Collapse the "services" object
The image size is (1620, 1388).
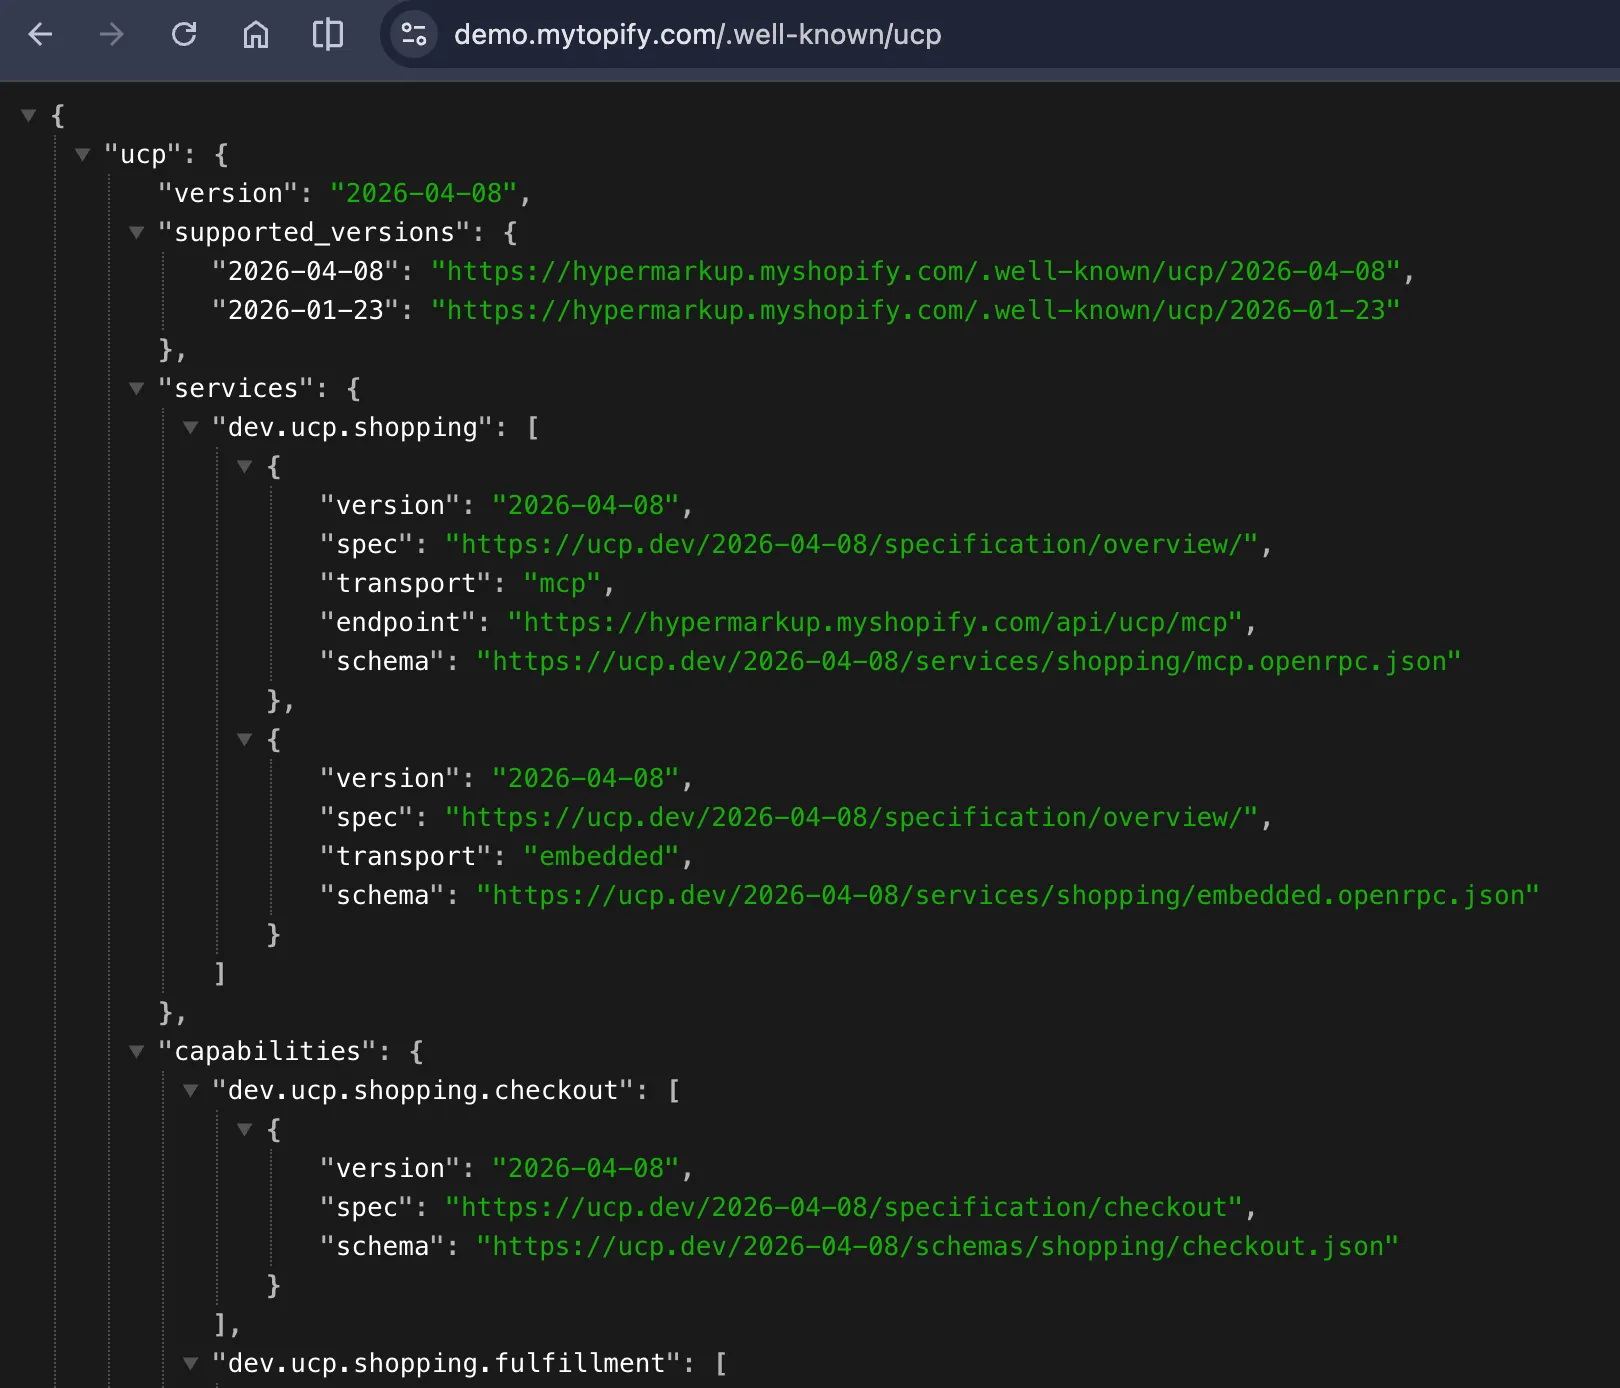tap(137, 389)
